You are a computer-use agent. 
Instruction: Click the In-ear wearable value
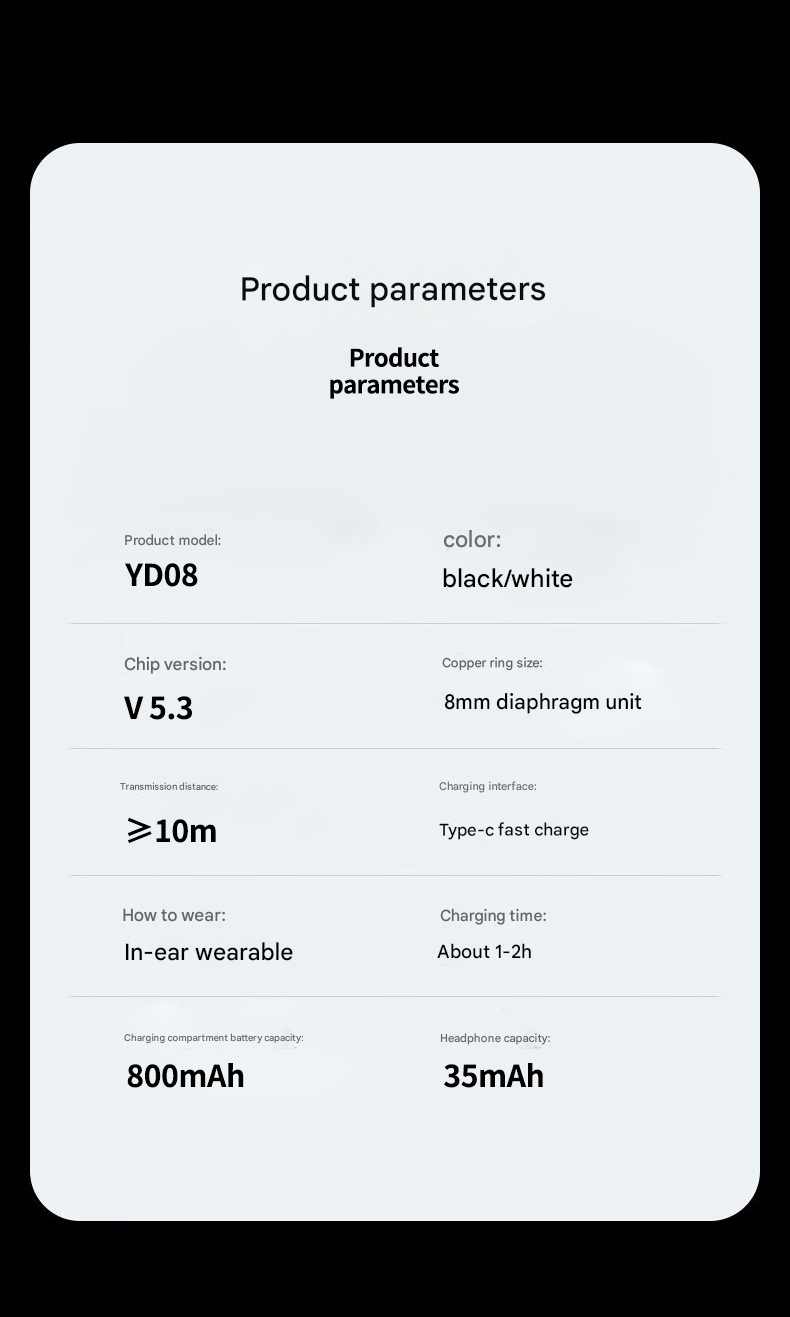click(209, 952)
